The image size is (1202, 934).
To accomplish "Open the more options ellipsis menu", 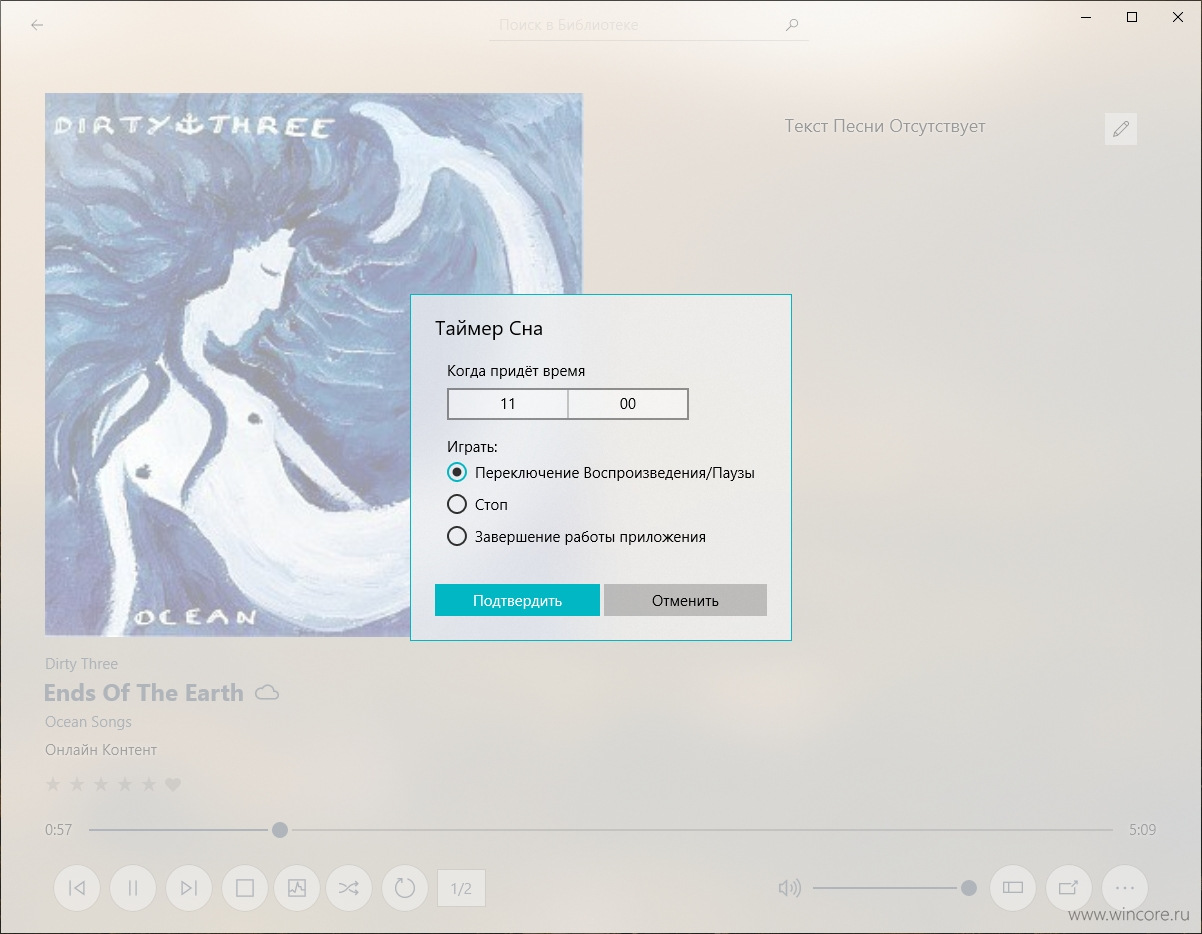I will [x=1125, y=887].
